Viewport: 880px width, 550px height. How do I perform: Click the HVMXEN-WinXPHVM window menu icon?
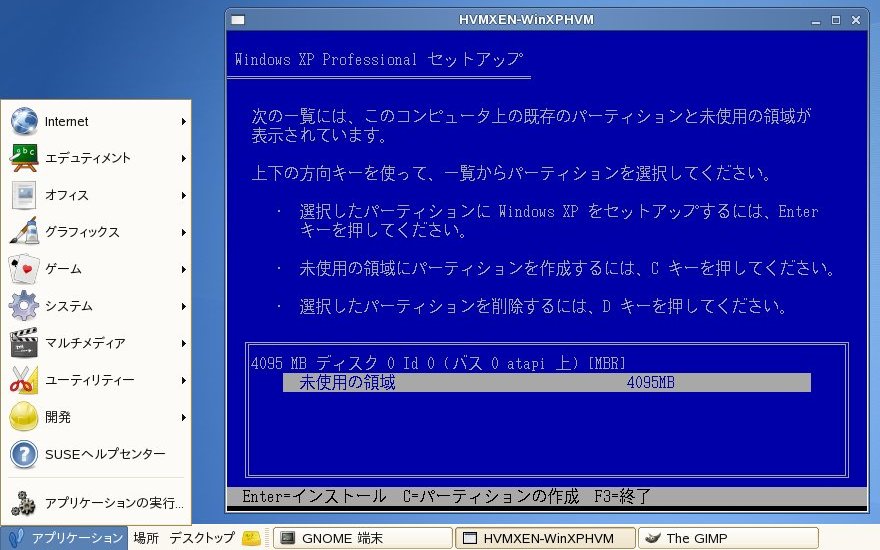238,20
